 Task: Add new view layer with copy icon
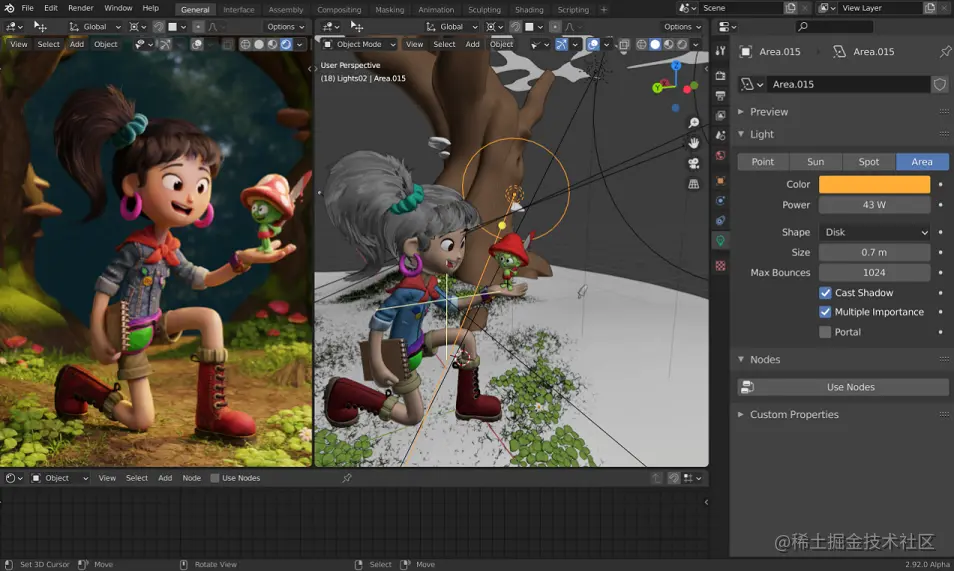tap(930, 8)
